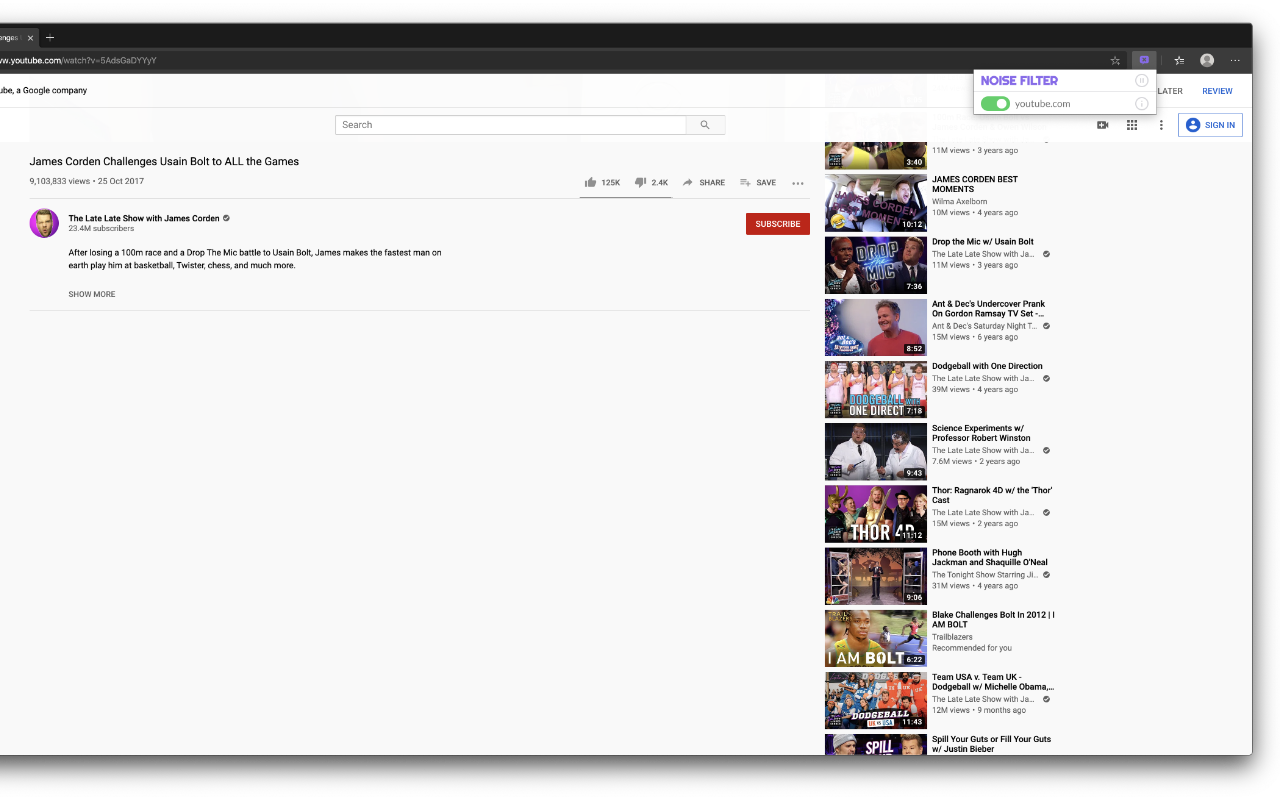Image resolution: width=1280 pixels, height=800 pixels.
Task: Click the 23.4M subscribers text
Action: 101,229
